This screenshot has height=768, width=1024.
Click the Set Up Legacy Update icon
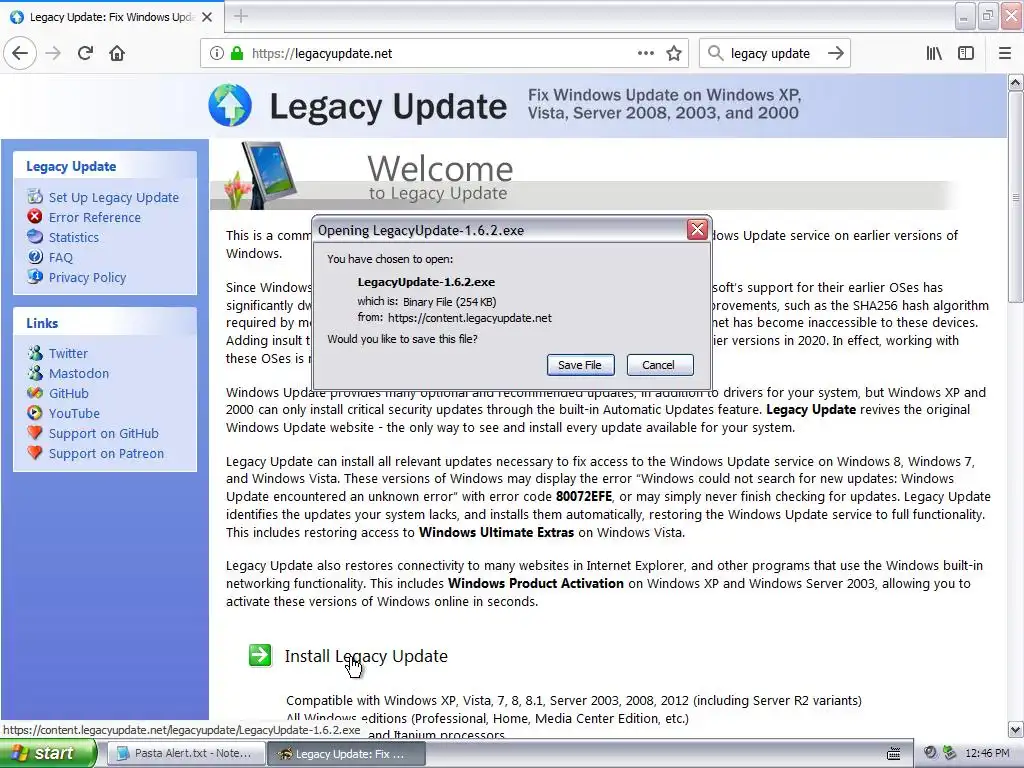pos(35,196)
